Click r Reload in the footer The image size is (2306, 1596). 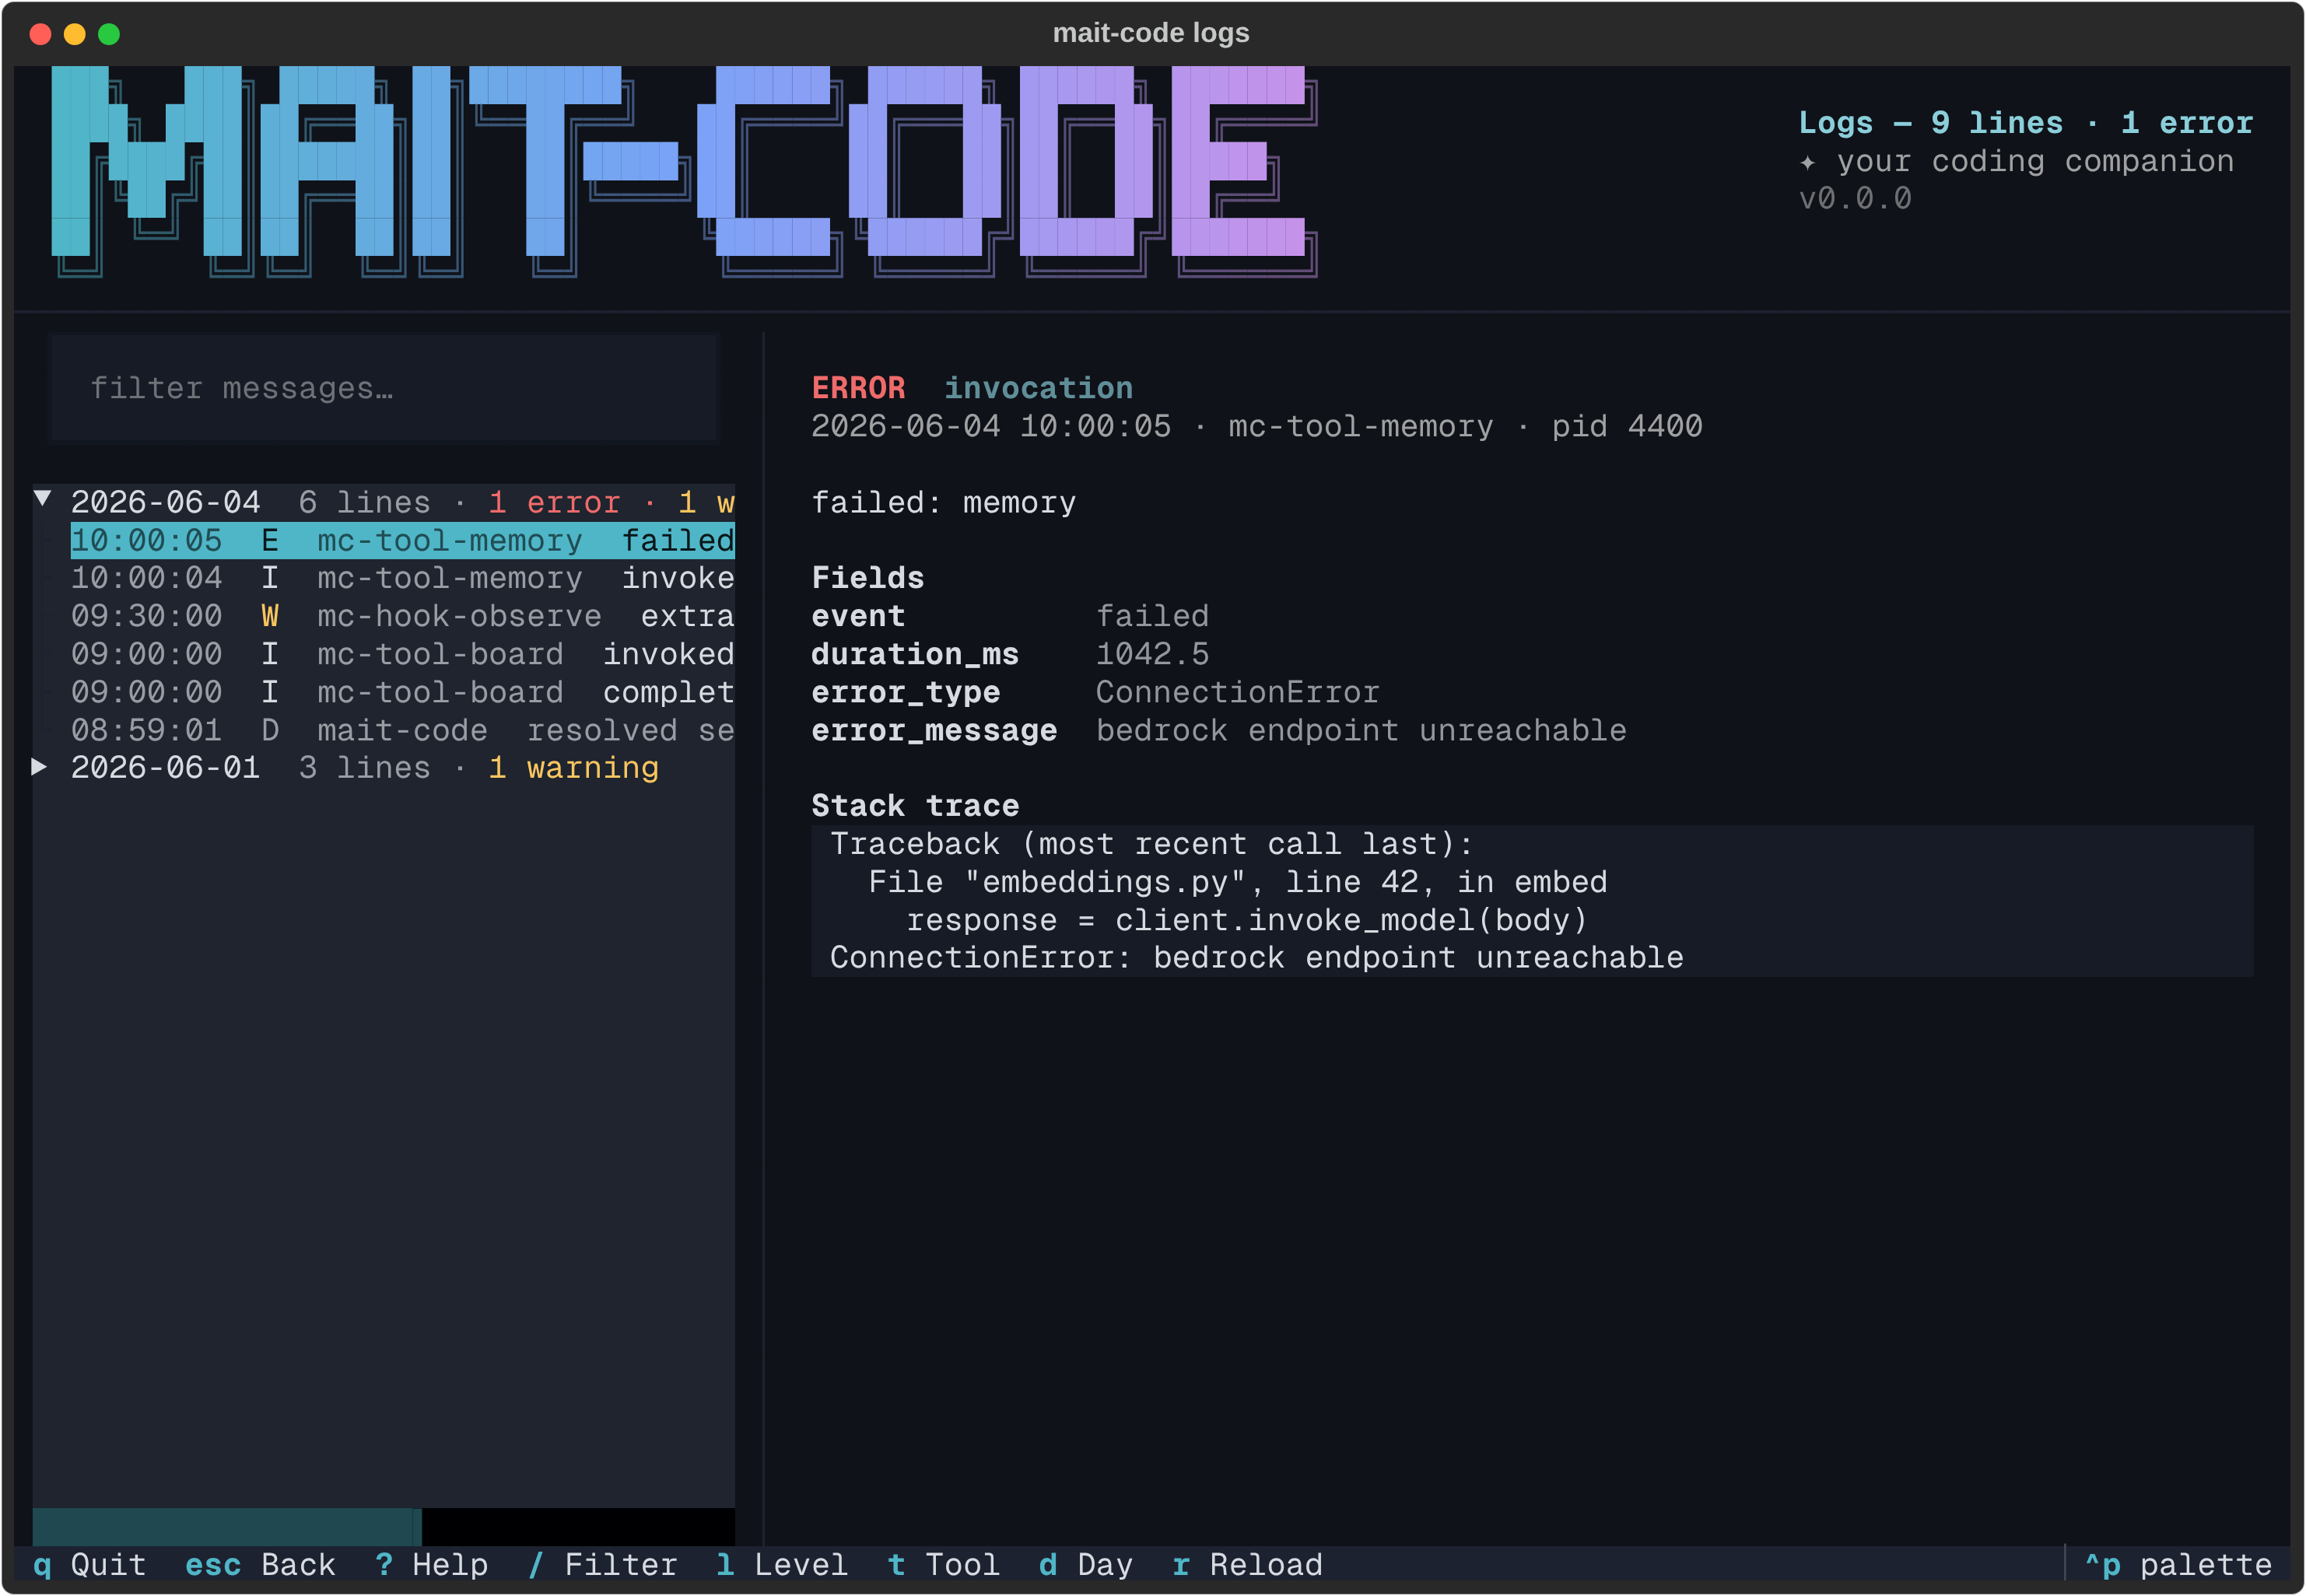tap(1248, 1565)
